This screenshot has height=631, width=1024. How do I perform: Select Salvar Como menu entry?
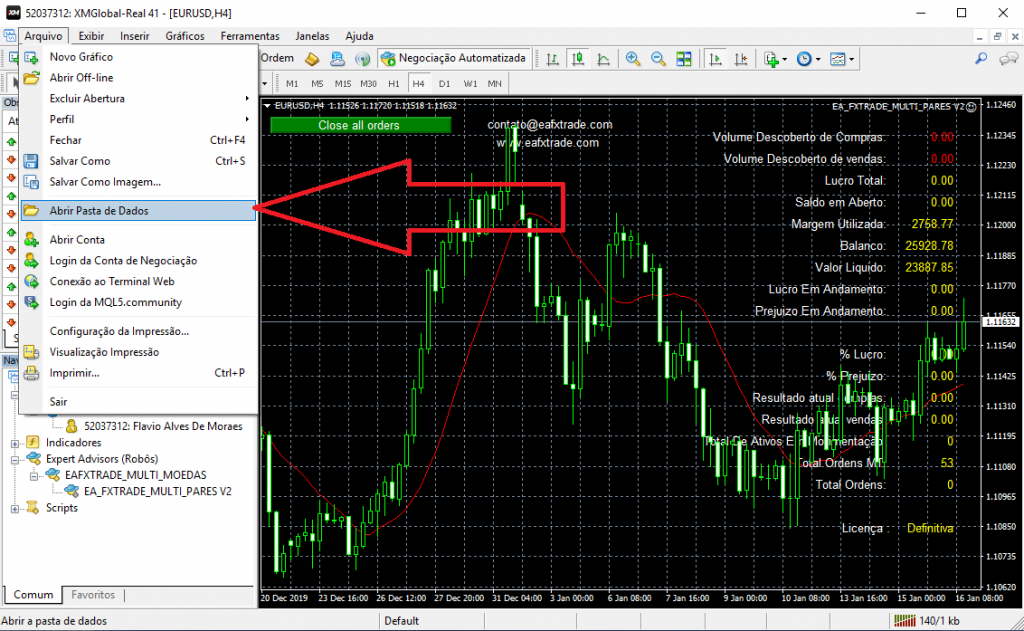138,161
